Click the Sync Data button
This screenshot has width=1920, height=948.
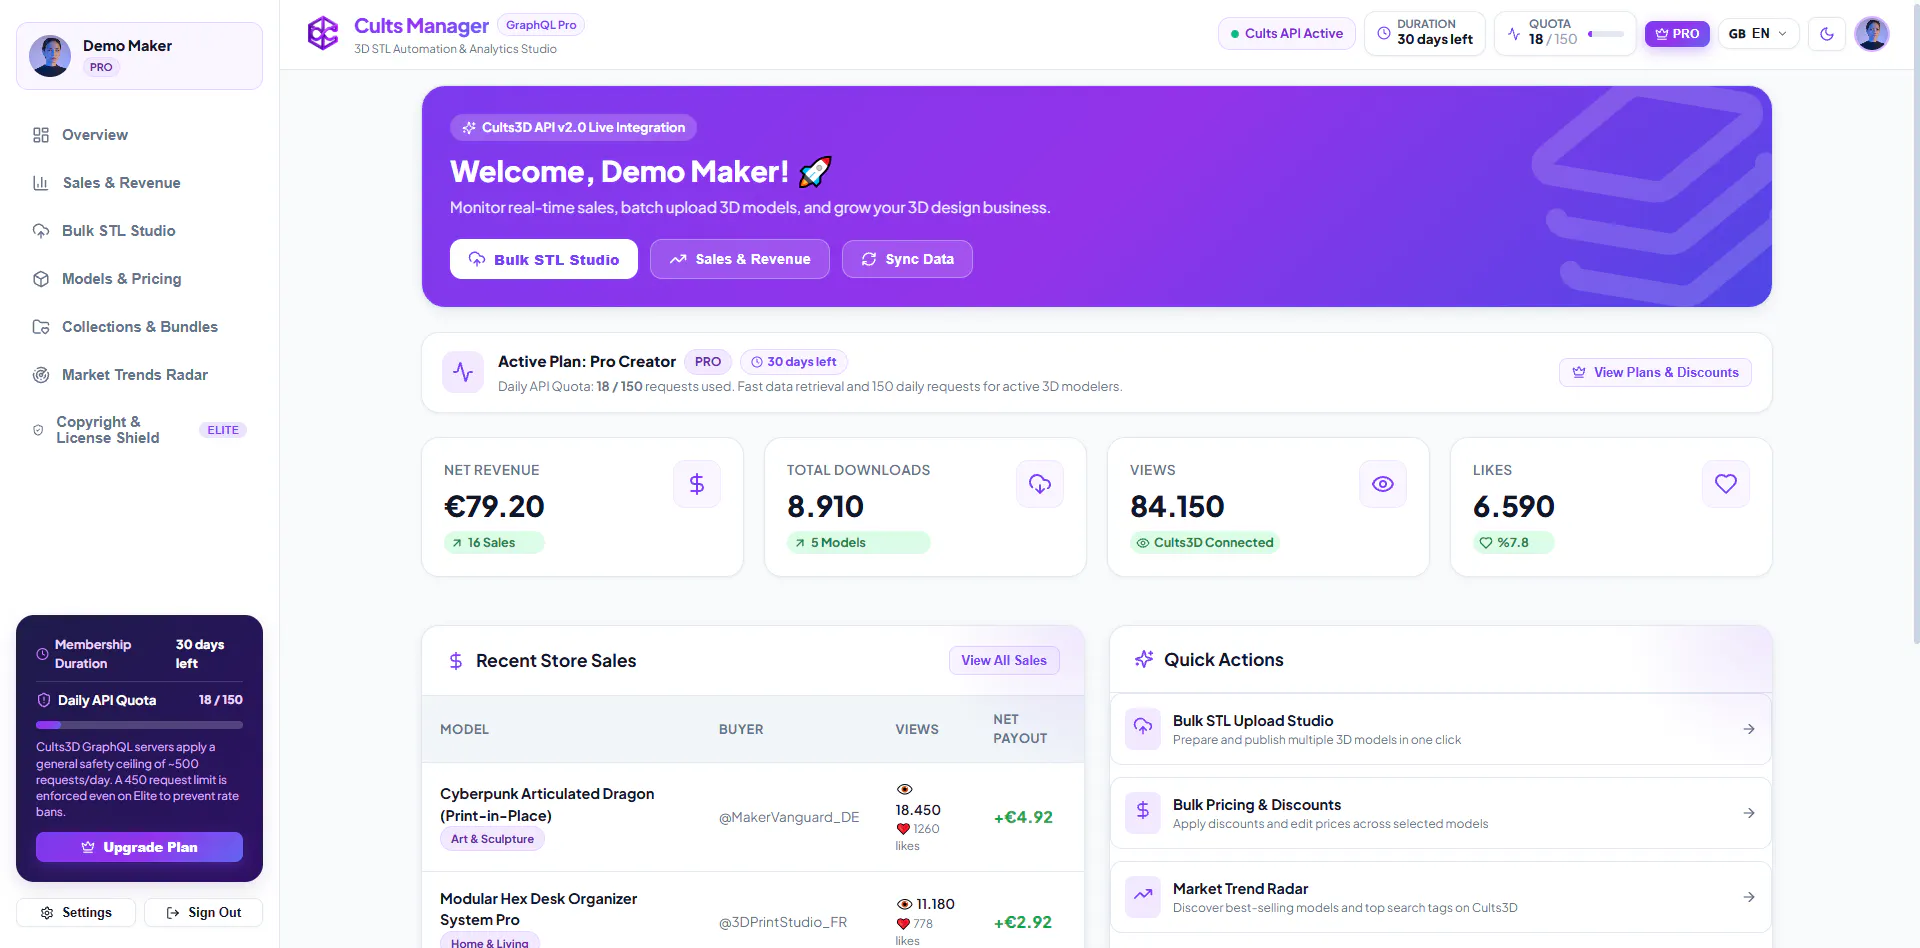(907, 259)
